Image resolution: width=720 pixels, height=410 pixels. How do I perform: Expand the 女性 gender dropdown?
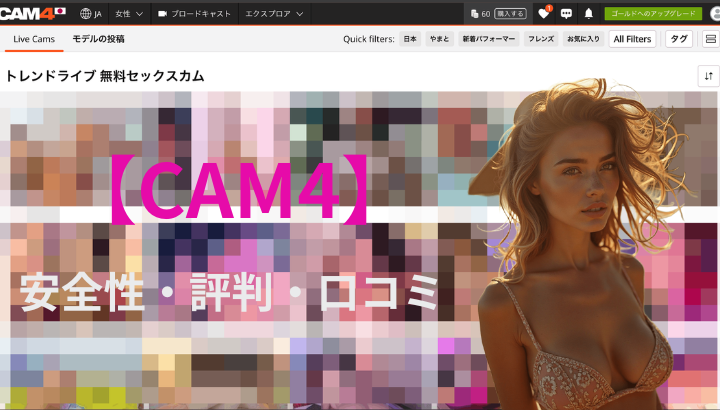click(x=129, y=14)
